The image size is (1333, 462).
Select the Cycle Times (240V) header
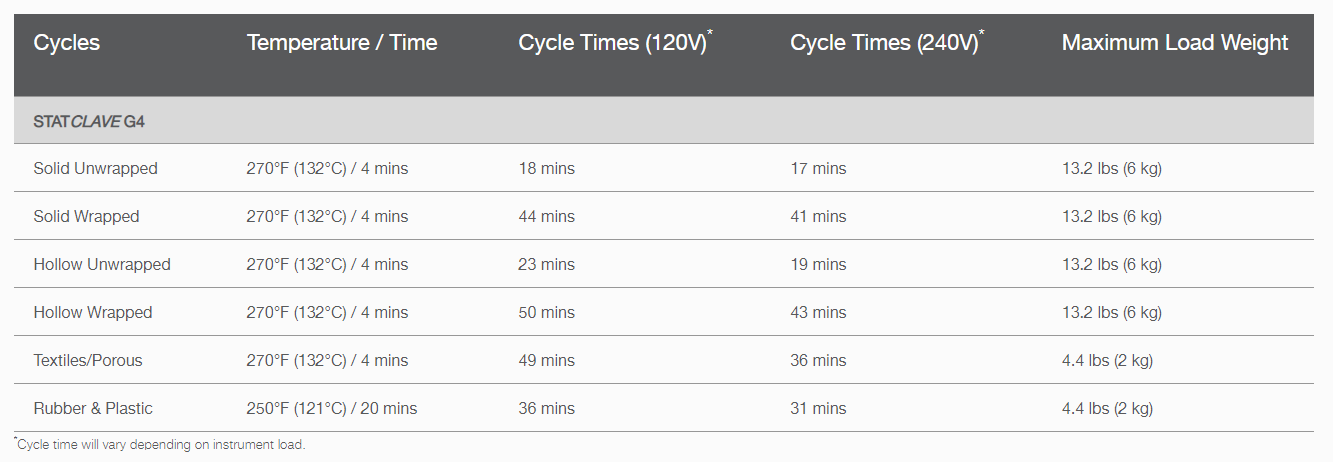click(885, 43)
